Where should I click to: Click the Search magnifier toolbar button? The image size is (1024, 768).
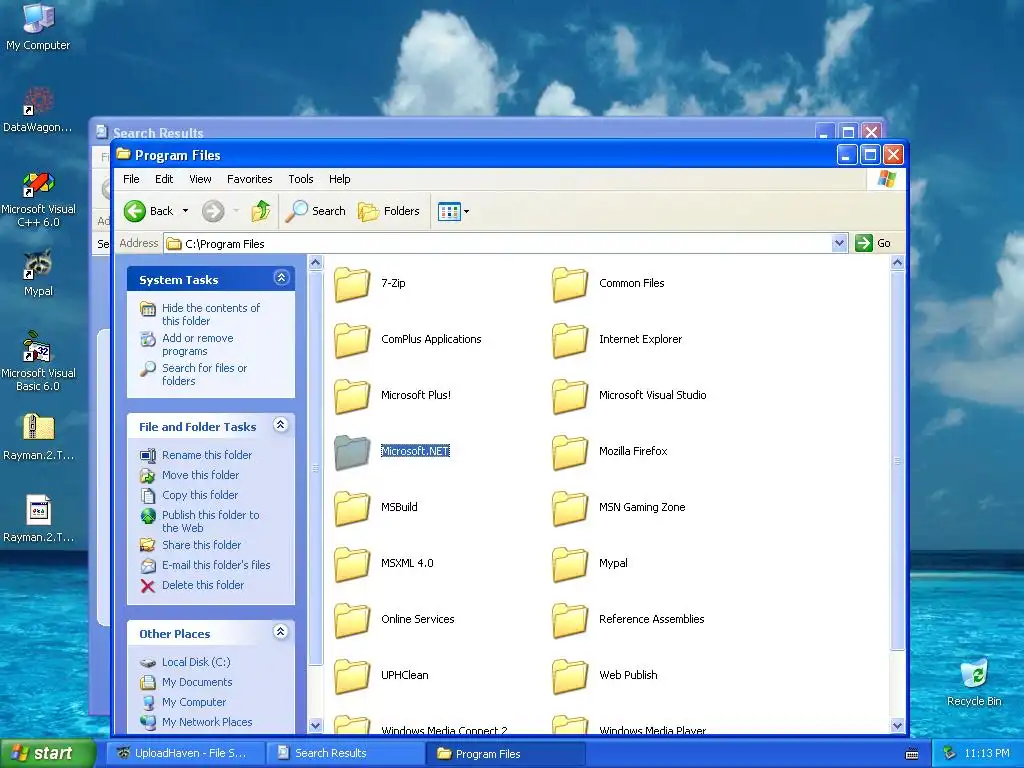(316, 211)
